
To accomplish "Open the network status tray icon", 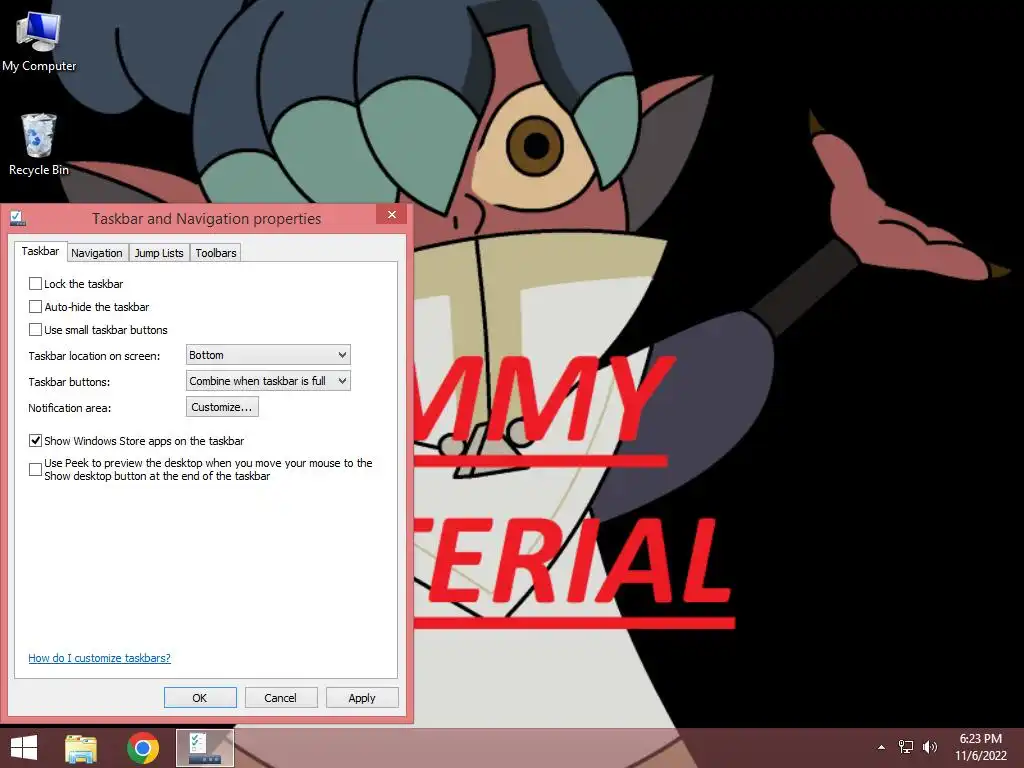I will point(906,746).
